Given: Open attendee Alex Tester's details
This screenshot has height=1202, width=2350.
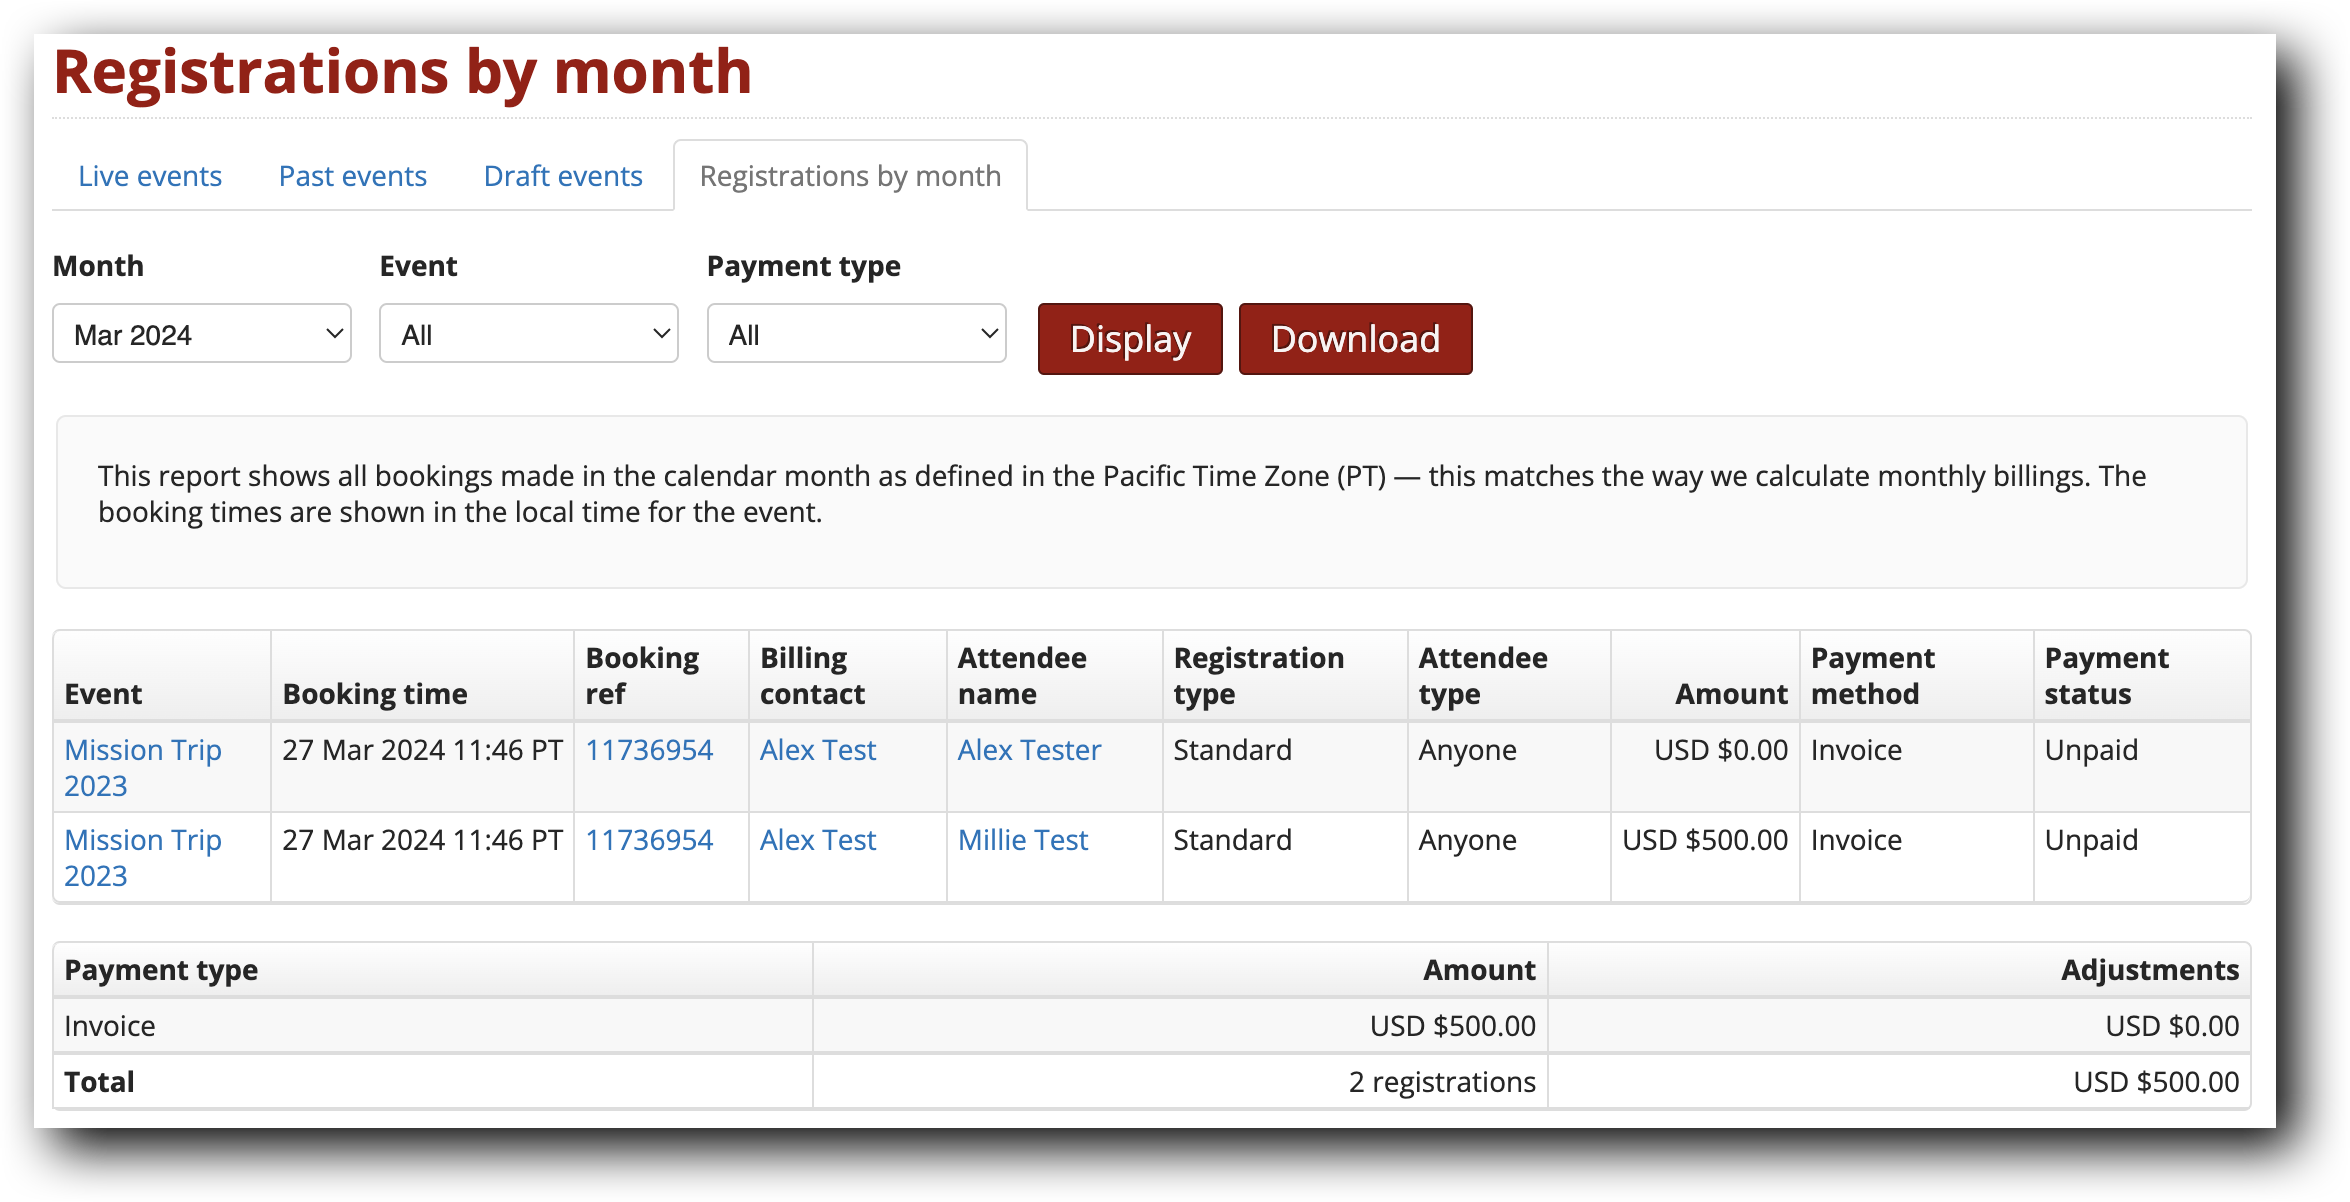Looking at the screenshot, I should coord(1029,749).
